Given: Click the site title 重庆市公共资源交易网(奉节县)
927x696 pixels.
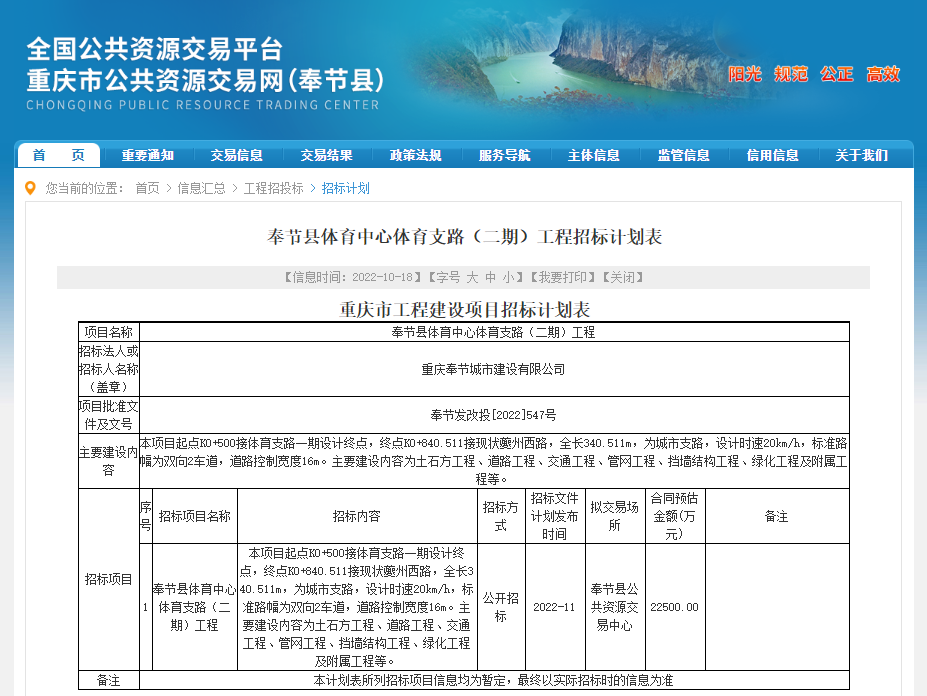Looking at the screenshot, I should pyautogui.click(x=205, y=80).
